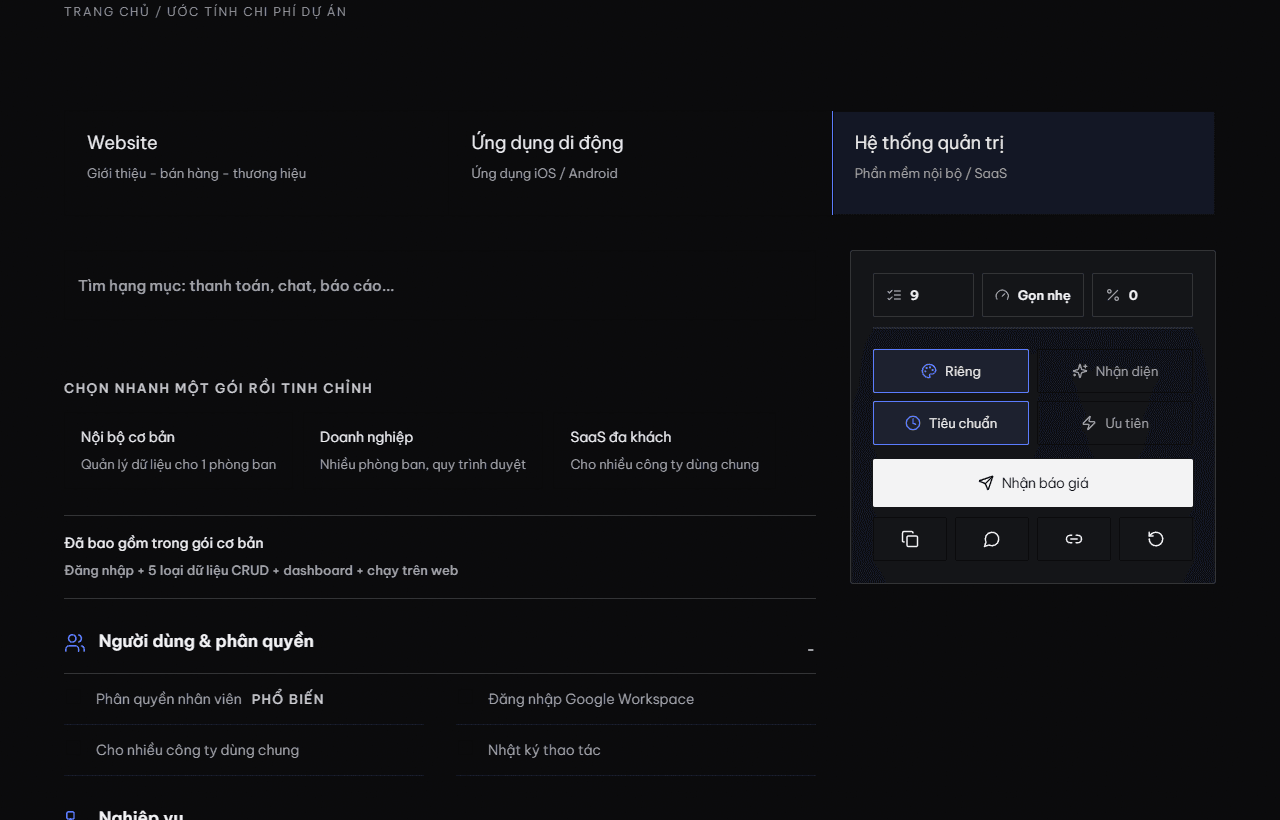
Task: Select the Riêng design option
Action: coord(951,371)
